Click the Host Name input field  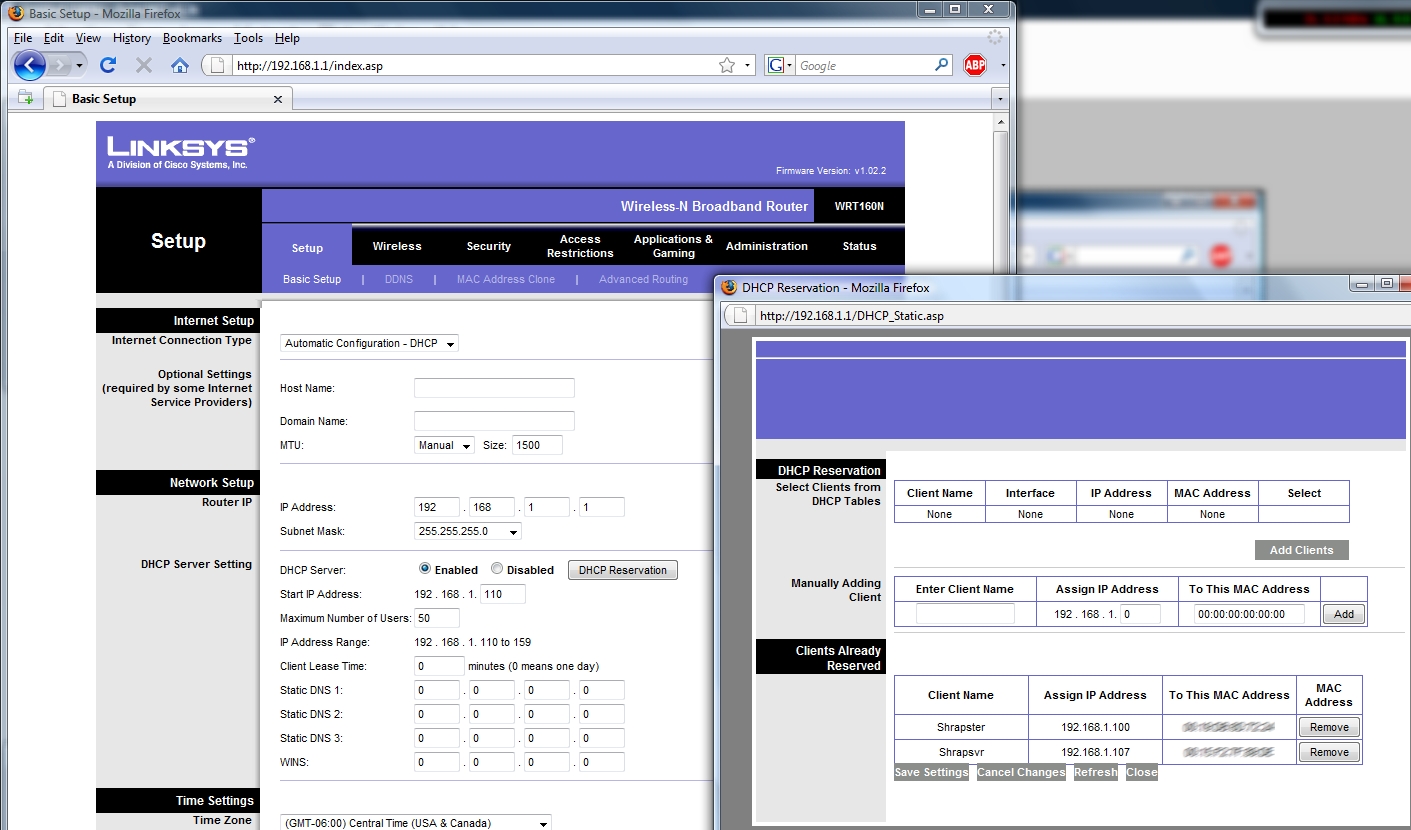[494, 388]
